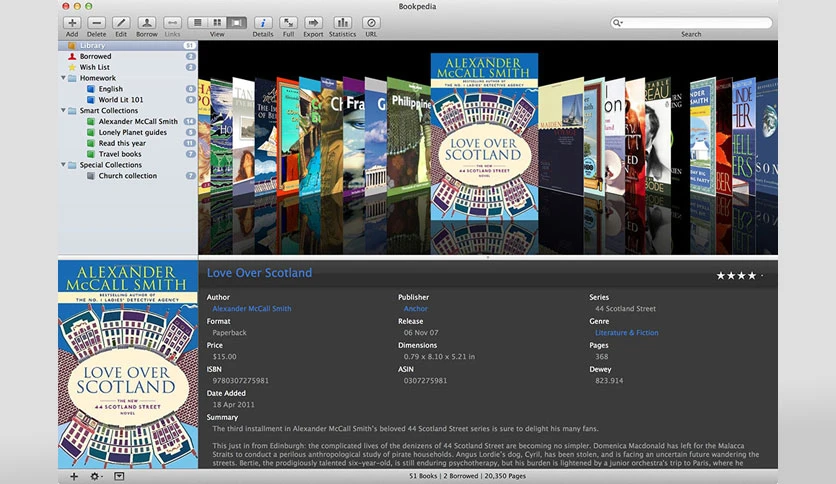Select the Travel books collection

click(127, 154)
